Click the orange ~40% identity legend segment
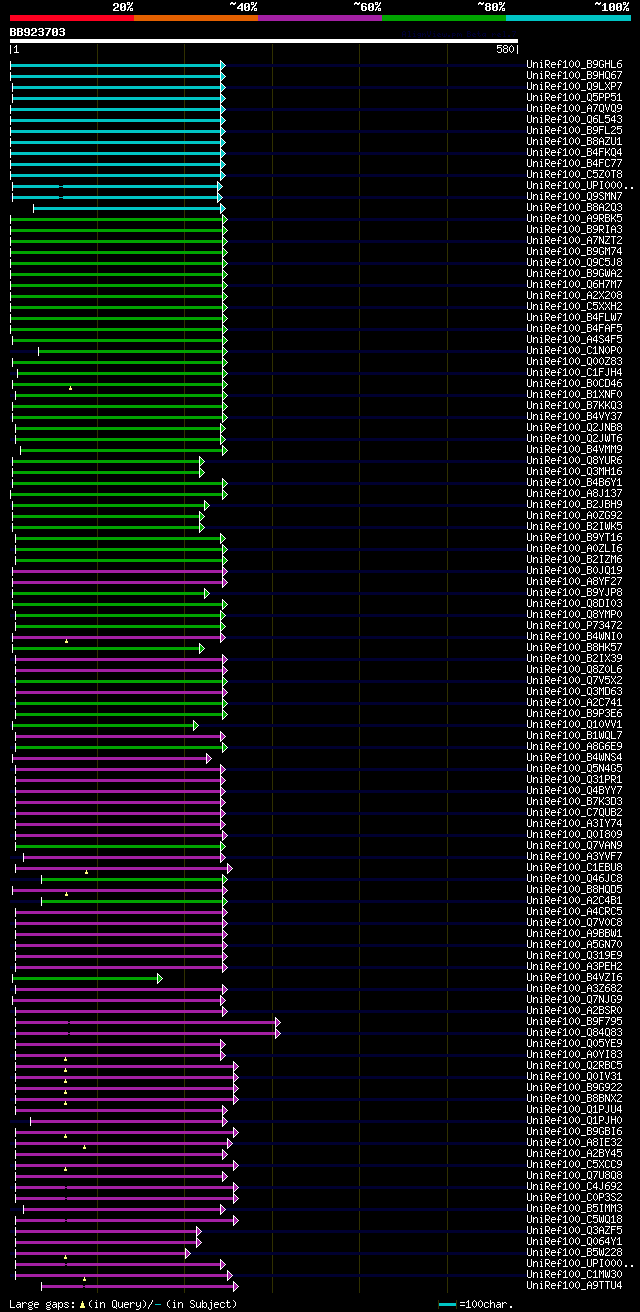The width and height of the screenshot is (640, 1312). coord(196,17)
